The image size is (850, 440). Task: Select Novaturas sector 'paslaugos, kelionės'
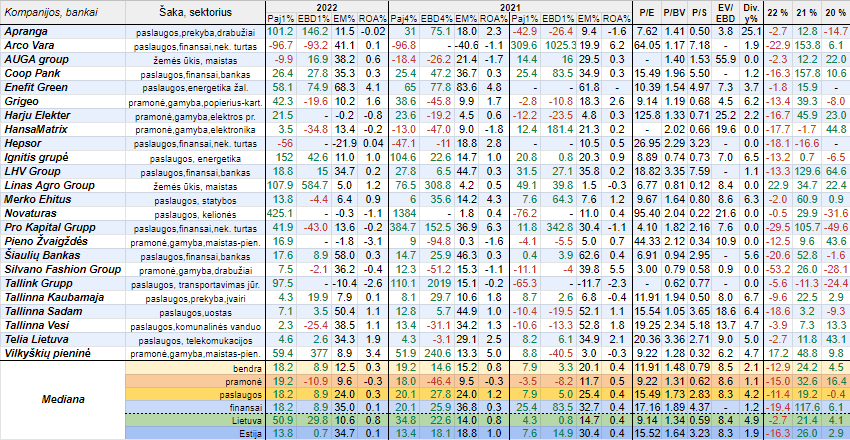196,215
